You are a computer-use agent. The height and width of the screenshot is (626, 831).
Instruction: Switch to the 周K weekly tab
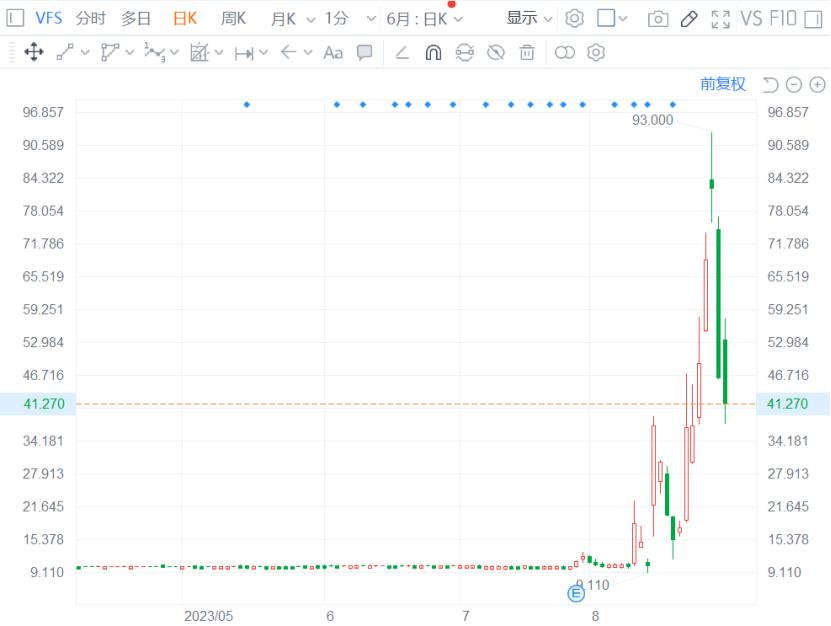(x=233, y=19)
